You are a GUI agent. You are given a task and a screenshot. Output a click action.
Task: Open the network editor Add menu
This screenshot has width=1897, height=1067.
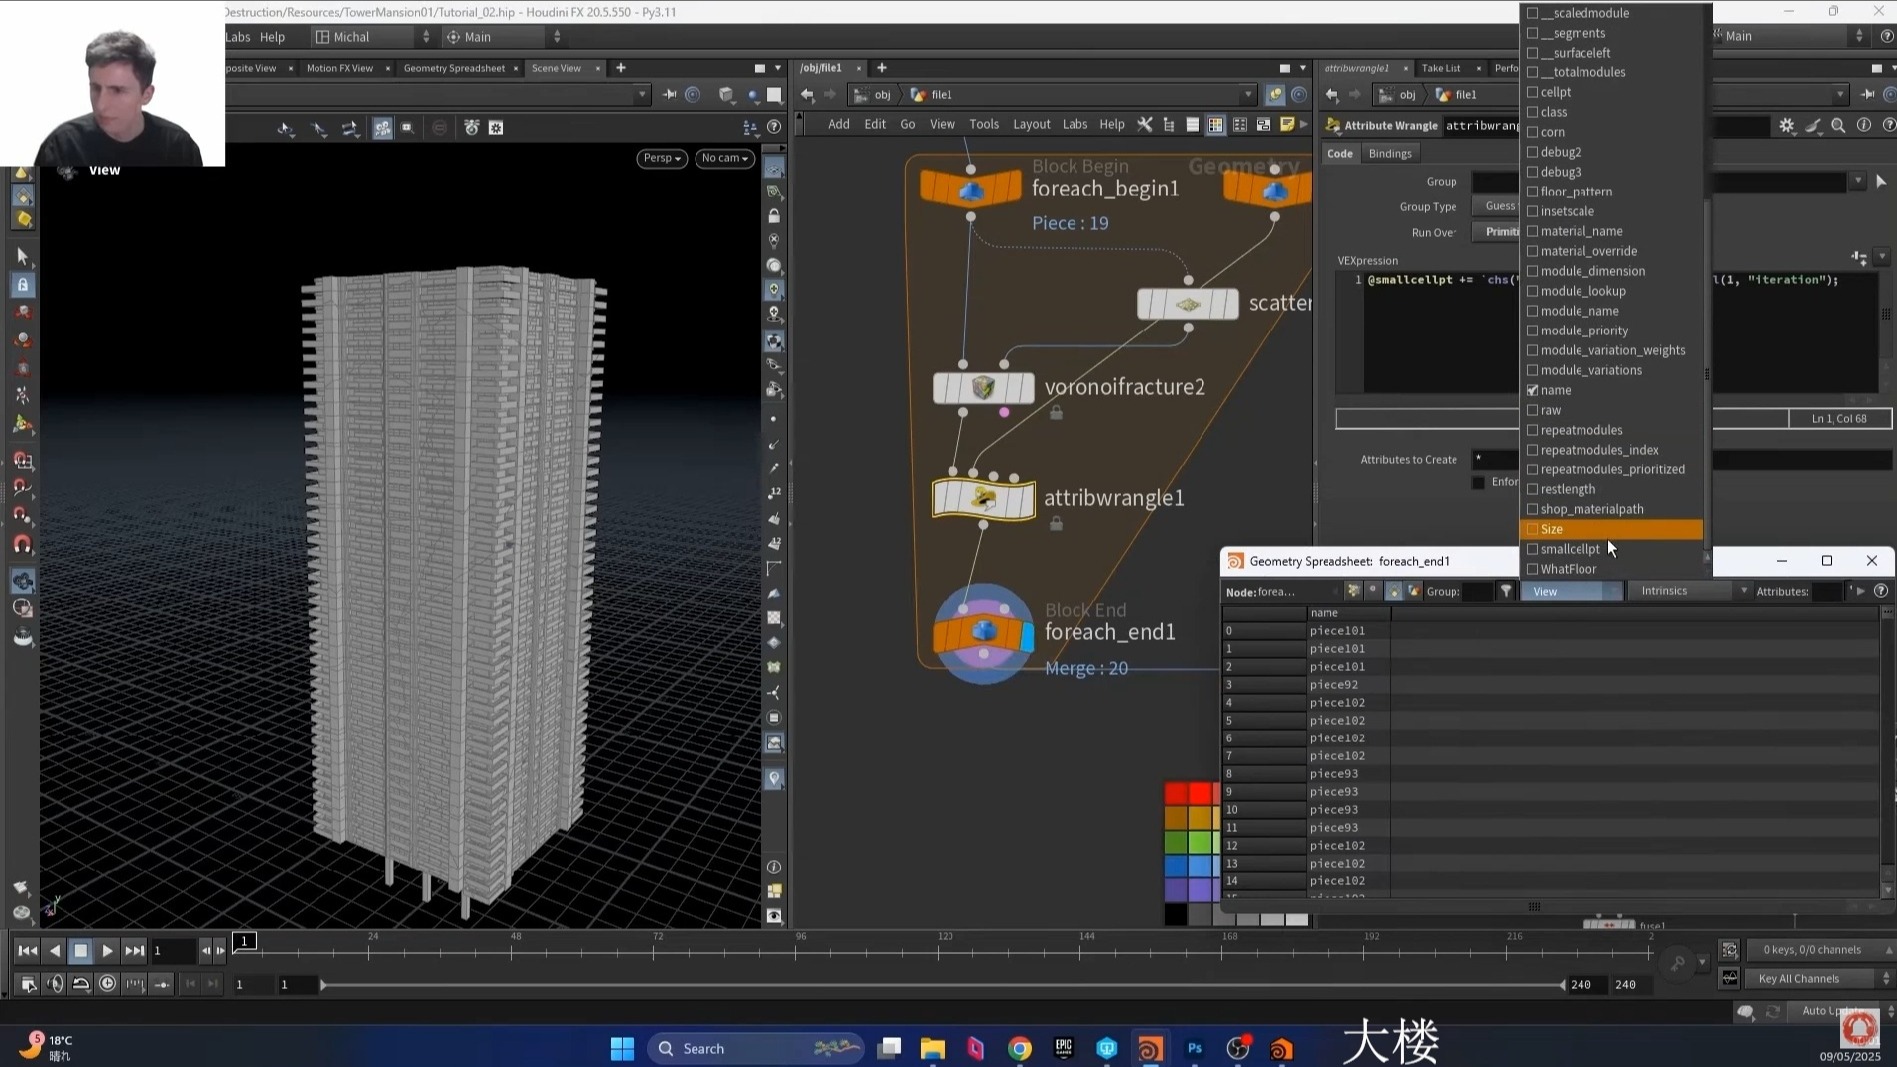(838, 124)
